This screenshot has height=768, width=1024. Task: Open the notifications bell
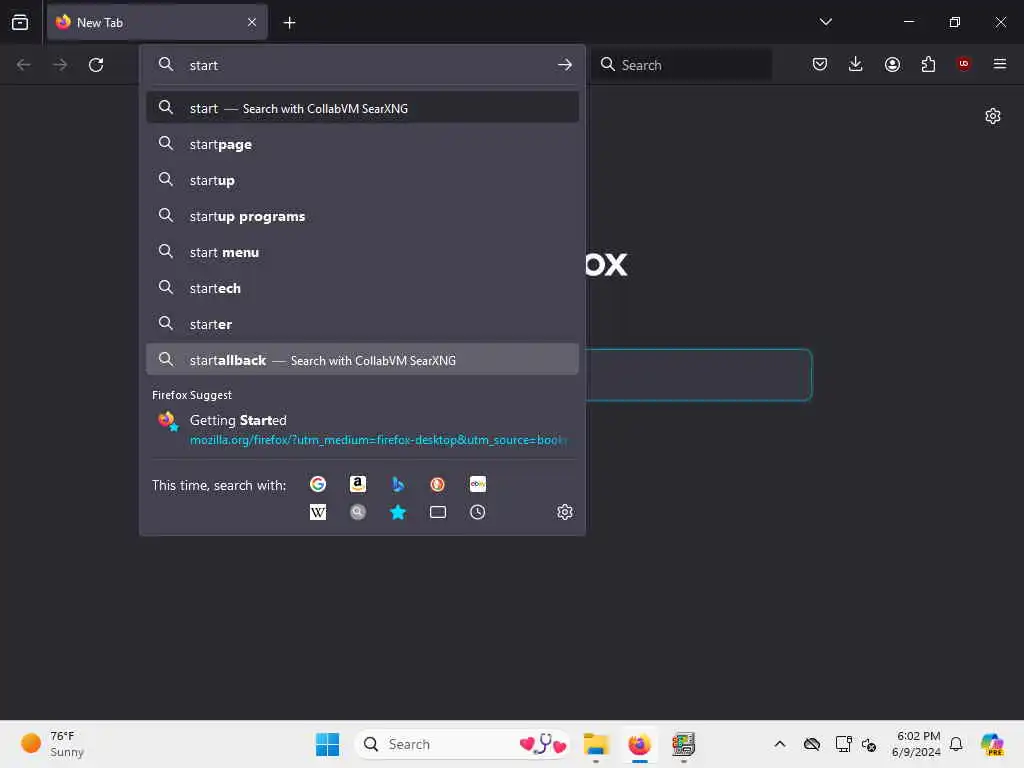click(956, 744)
